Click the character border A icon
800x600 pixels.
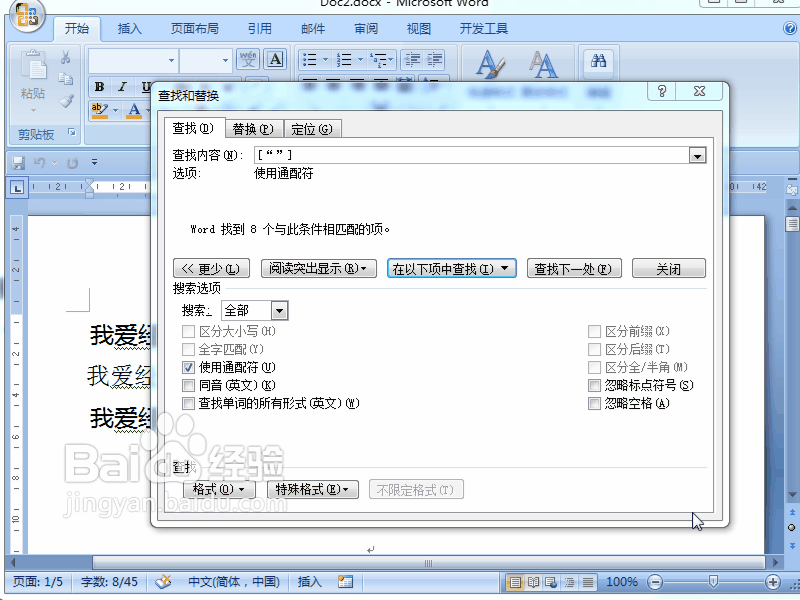pyautogui.click(x=275, y=60)
